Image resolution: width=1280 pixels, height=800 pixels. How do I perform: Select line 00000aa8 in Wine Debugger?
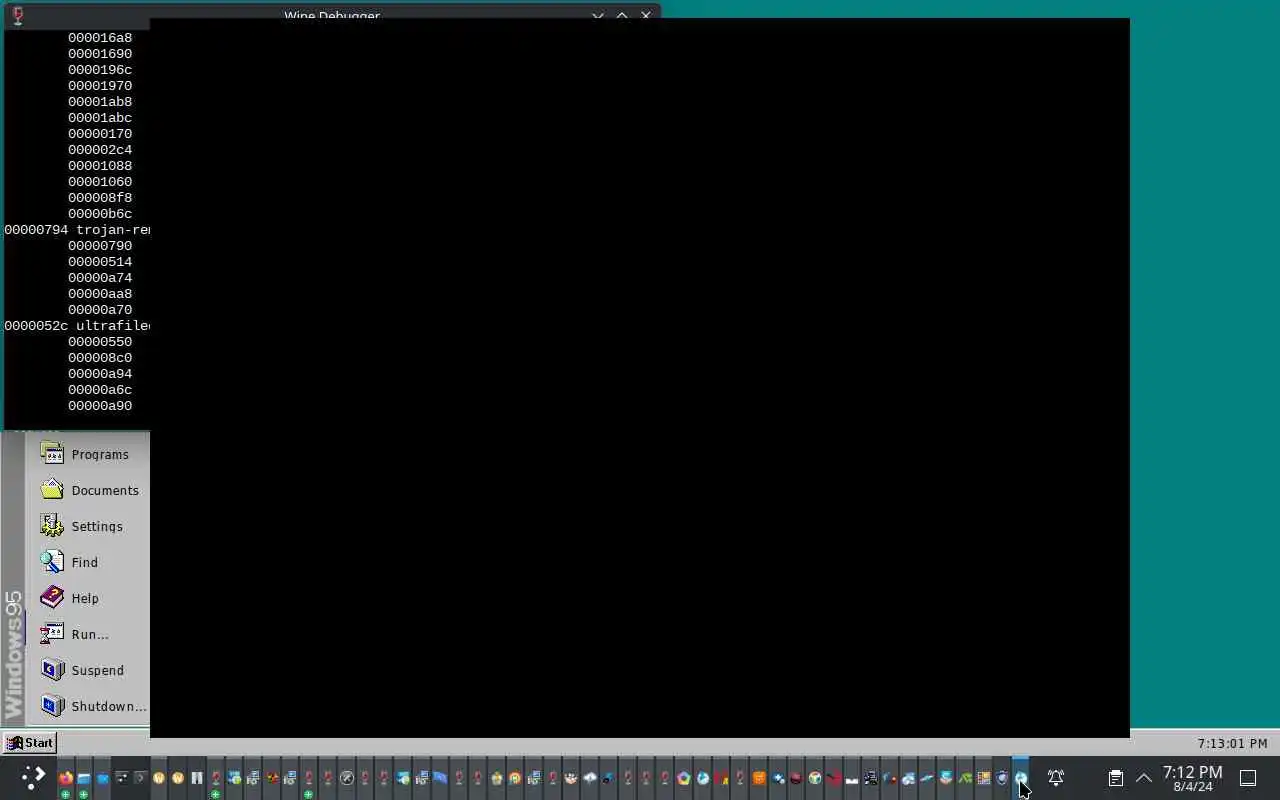(x=100, y=294)
